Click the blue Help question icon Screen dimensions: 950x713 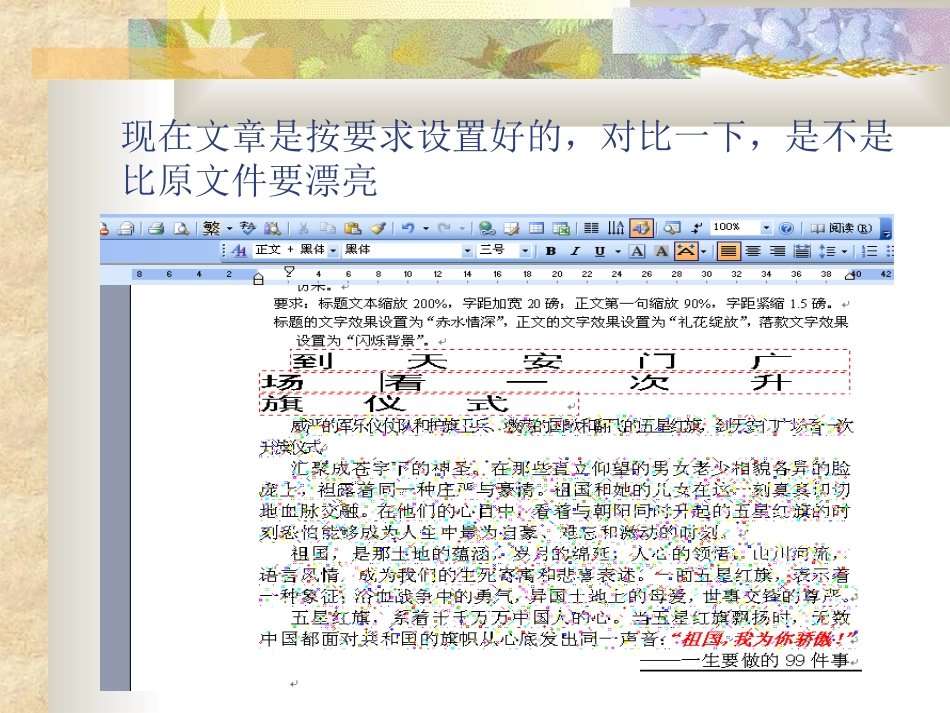[x=786, y=228]
